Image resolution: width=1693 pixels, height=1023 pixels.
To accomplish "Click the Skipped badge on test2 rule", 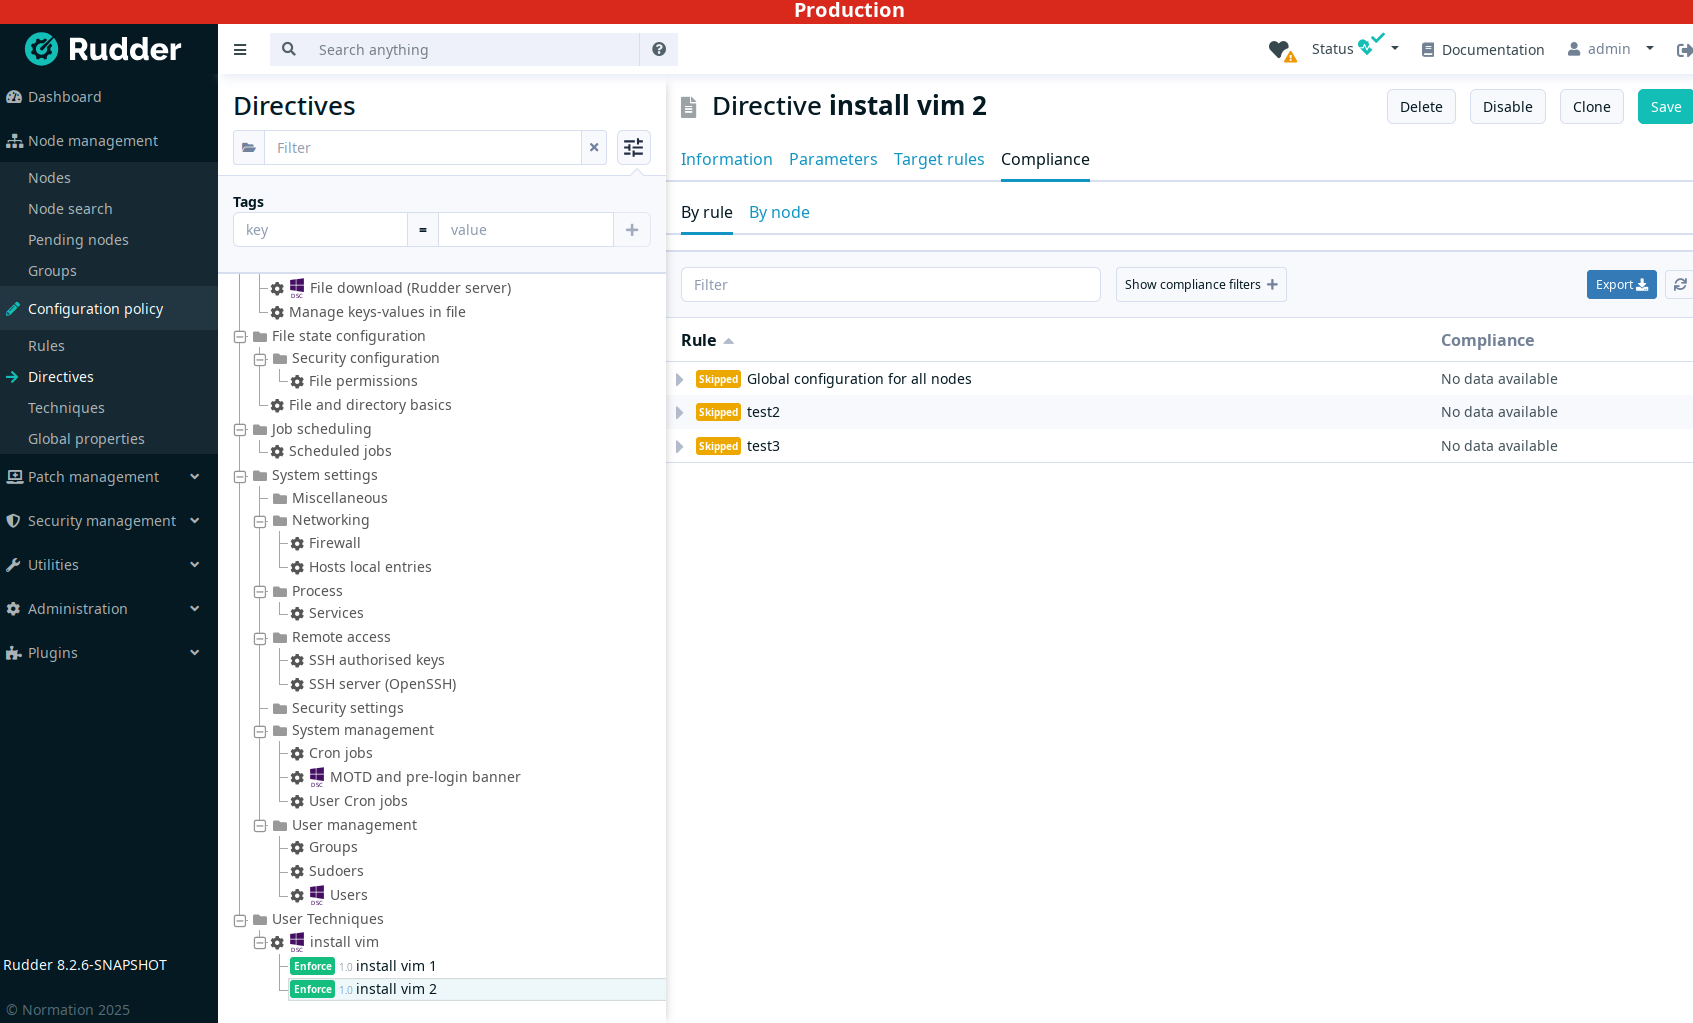I will pyautogui.click(x=718, y=413).
